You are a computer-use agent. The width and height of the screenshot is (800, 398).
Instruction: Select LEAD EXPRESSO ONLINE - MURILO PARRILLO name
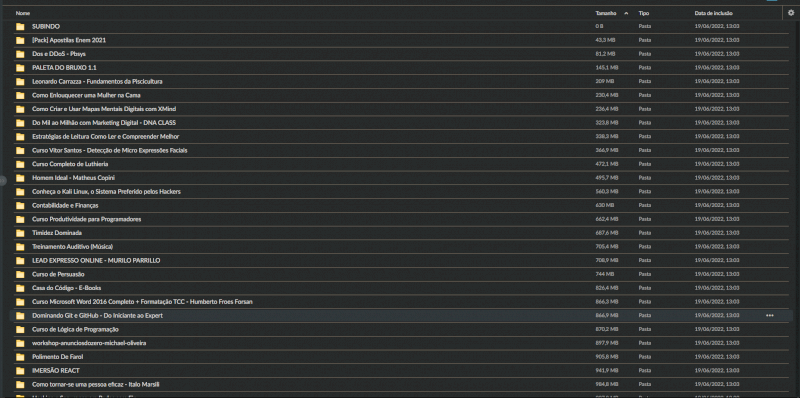(96, 261)
